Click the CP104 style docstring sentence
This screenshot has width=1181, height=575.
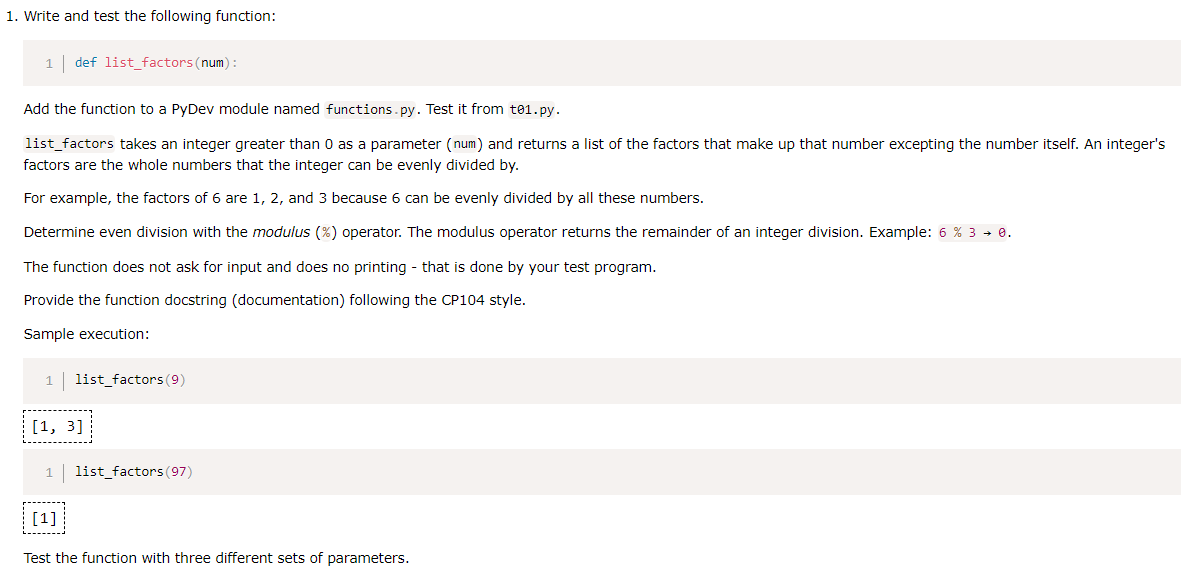275,300
